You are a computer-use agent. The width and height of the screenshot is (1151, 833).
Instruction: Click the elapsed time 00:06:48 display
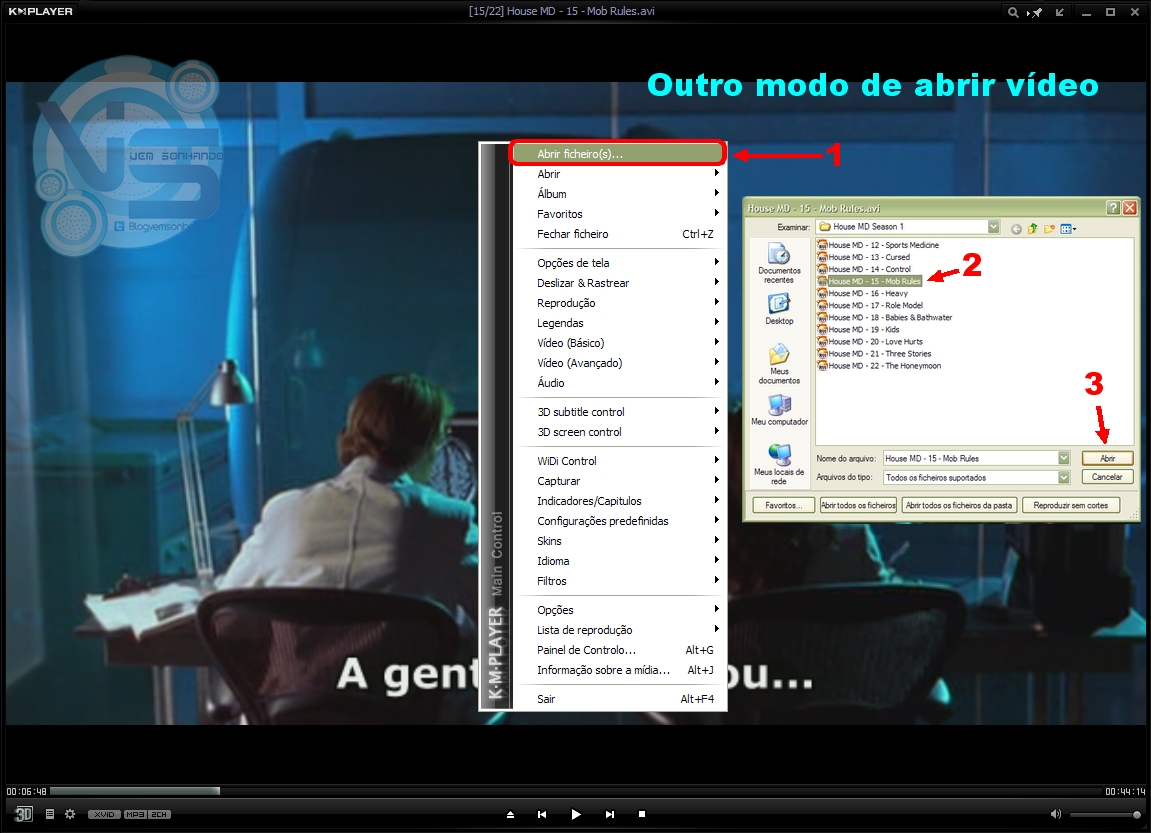point(26,792)
